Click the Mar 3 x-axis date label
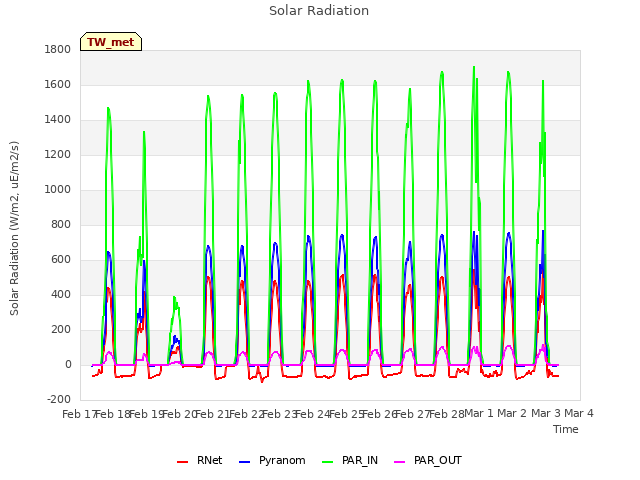The width and height of the screenshot is (640, 480). [546, 413]
